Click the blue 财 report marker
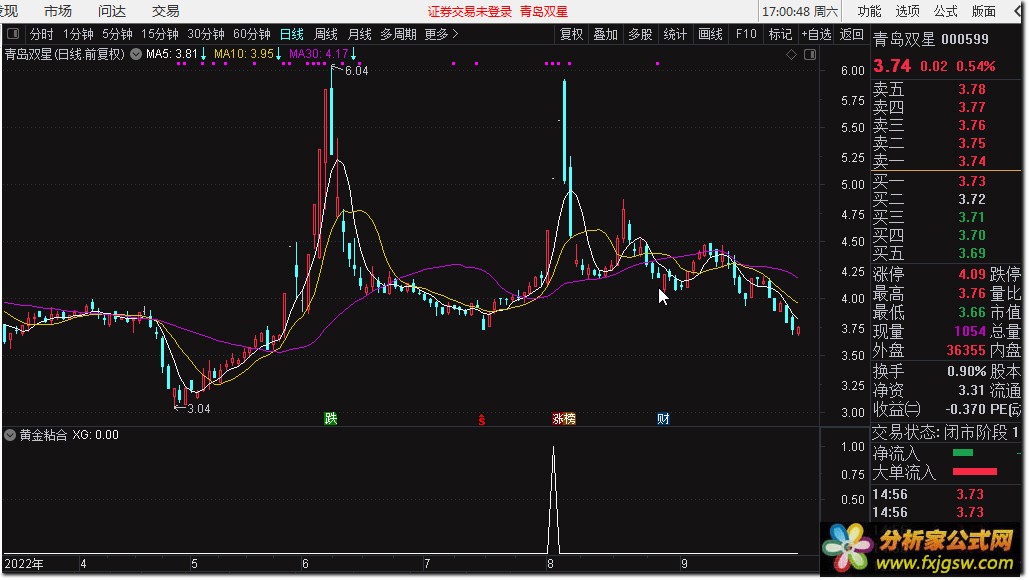Viewport: 1030px width, 580px height. pos(663,418)
